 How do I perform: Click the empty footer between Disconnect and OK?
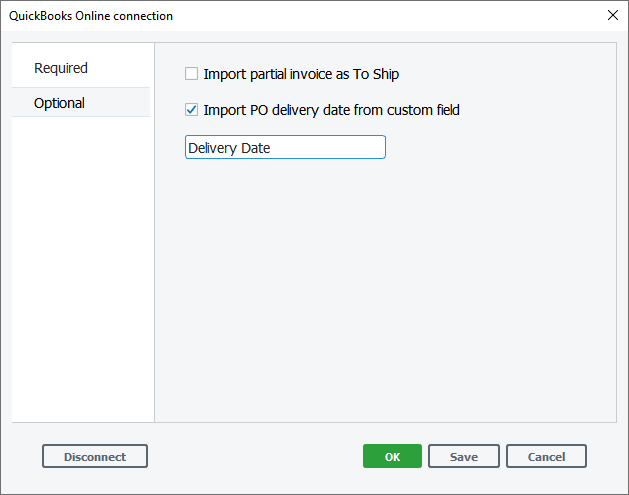pos(255,456)
